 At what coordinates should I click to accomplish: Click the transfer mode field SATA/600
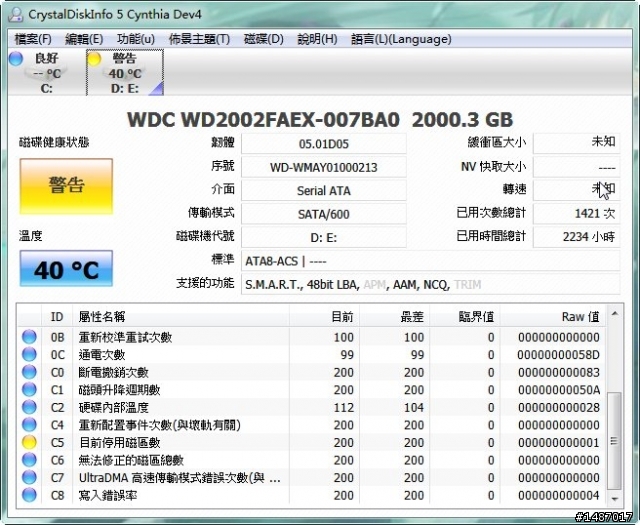coord(324,214)
